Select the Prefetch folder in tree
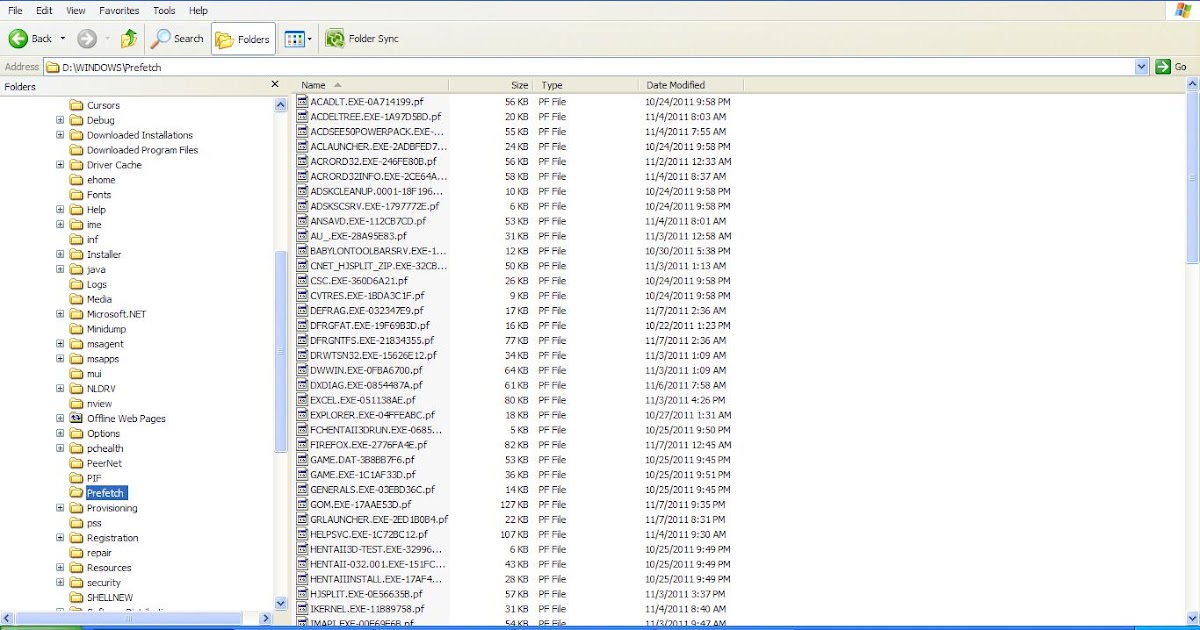The image size is (1200, 630). pyautogui.click(x=98, y=493)
